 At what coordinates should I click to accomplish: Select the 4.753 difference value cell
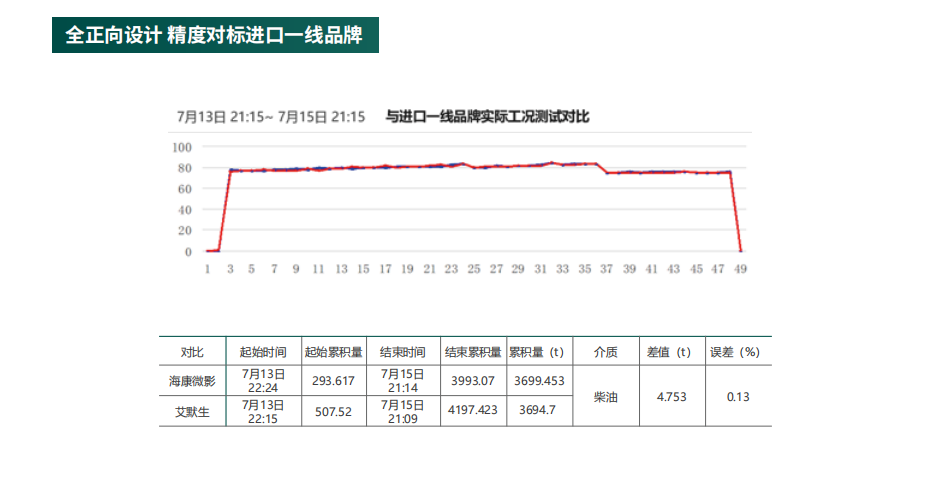[670, 396]
